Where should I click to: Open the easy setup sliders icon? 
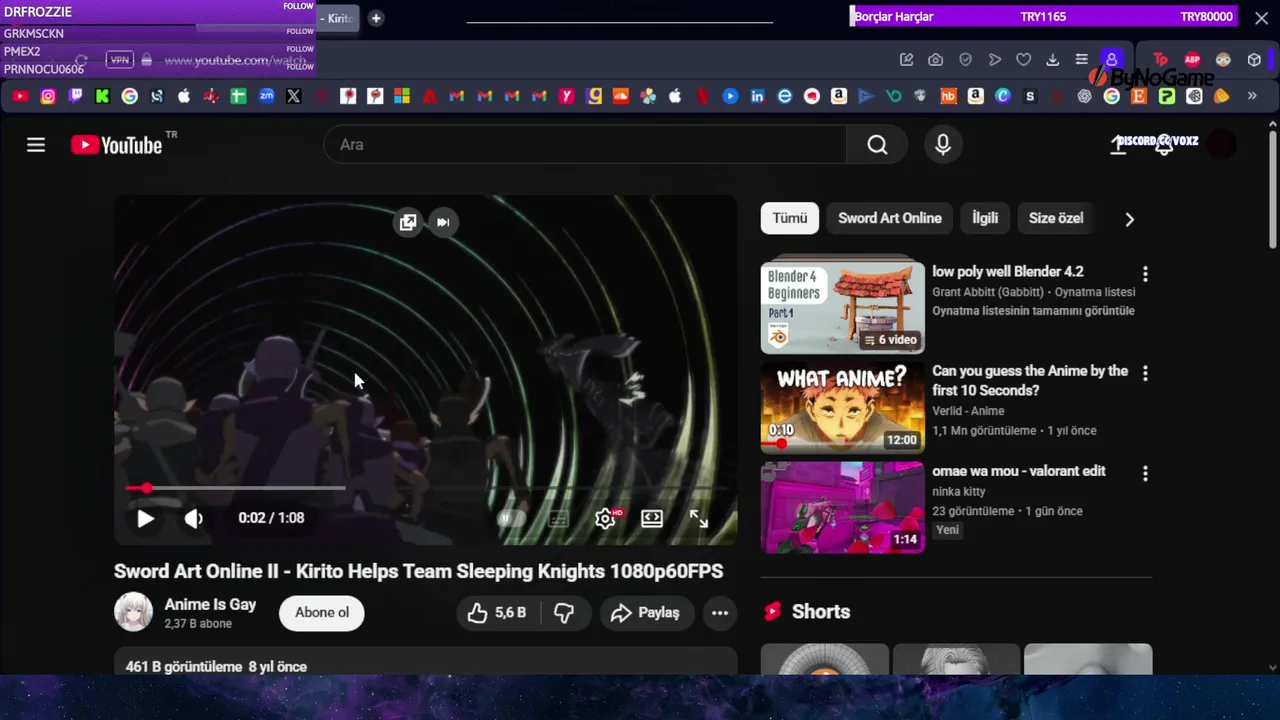[x=1082, y=60]
